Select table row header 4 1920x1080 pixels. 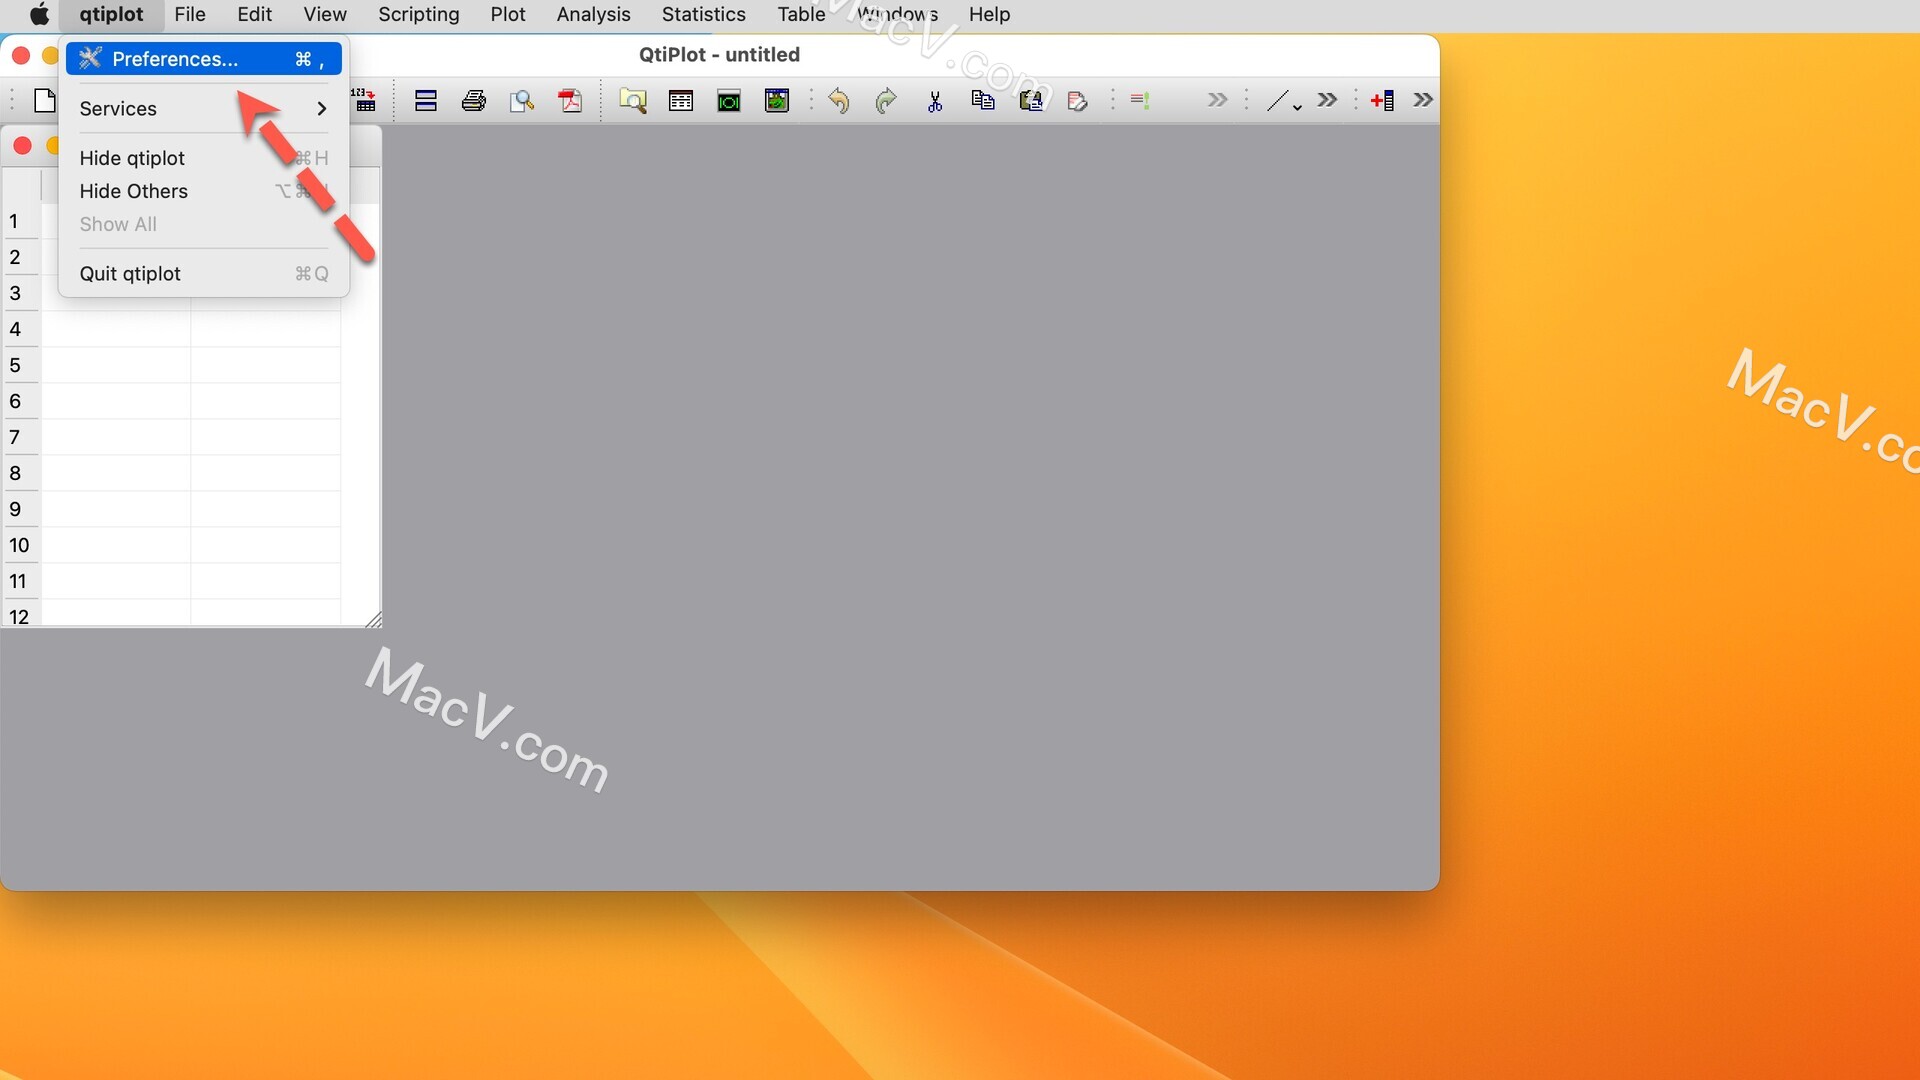click(19, 329)
